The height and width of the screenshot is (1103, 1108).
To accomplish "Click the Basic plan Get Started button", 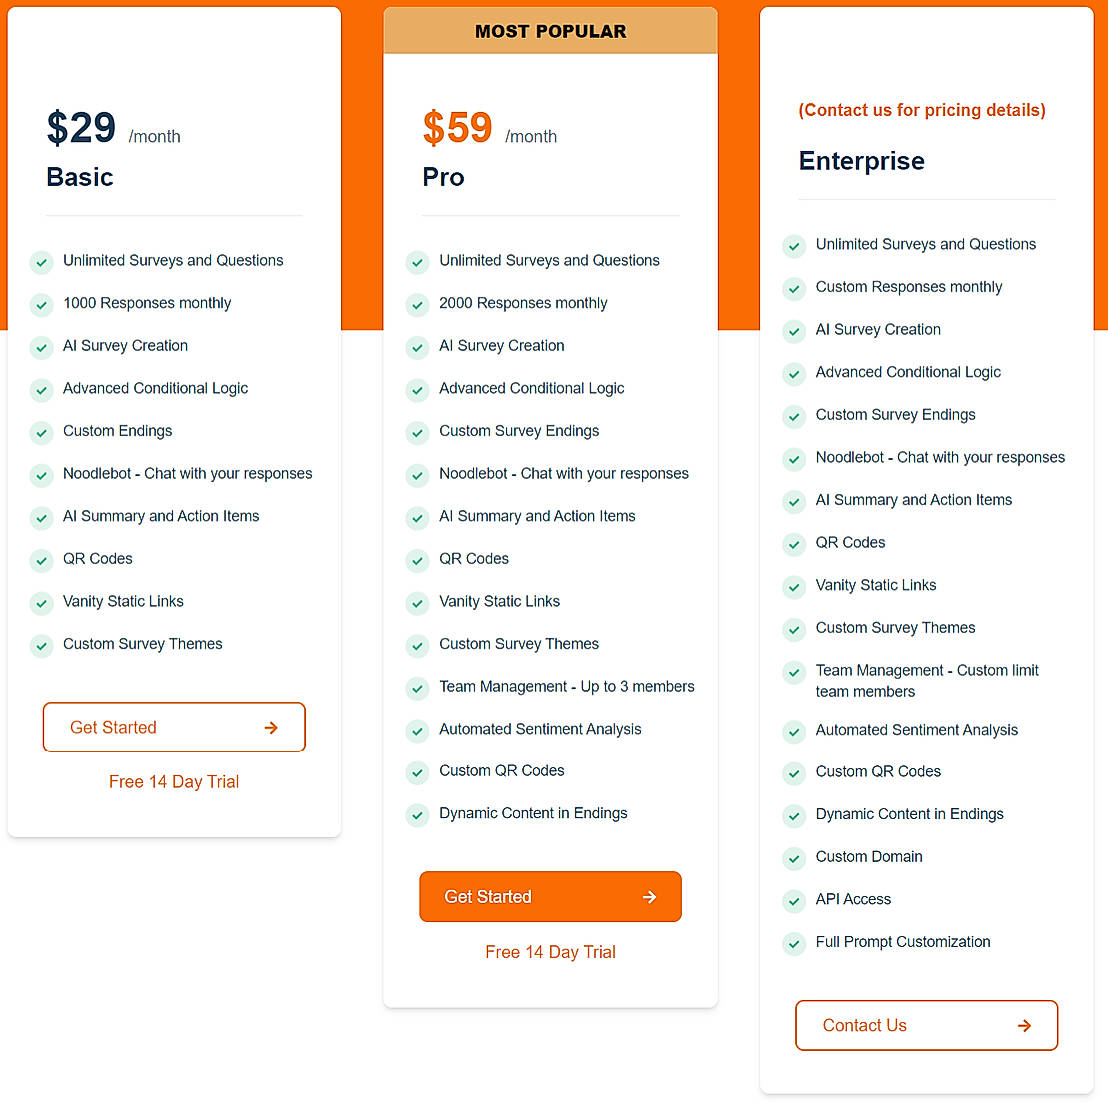I will 173,727.
